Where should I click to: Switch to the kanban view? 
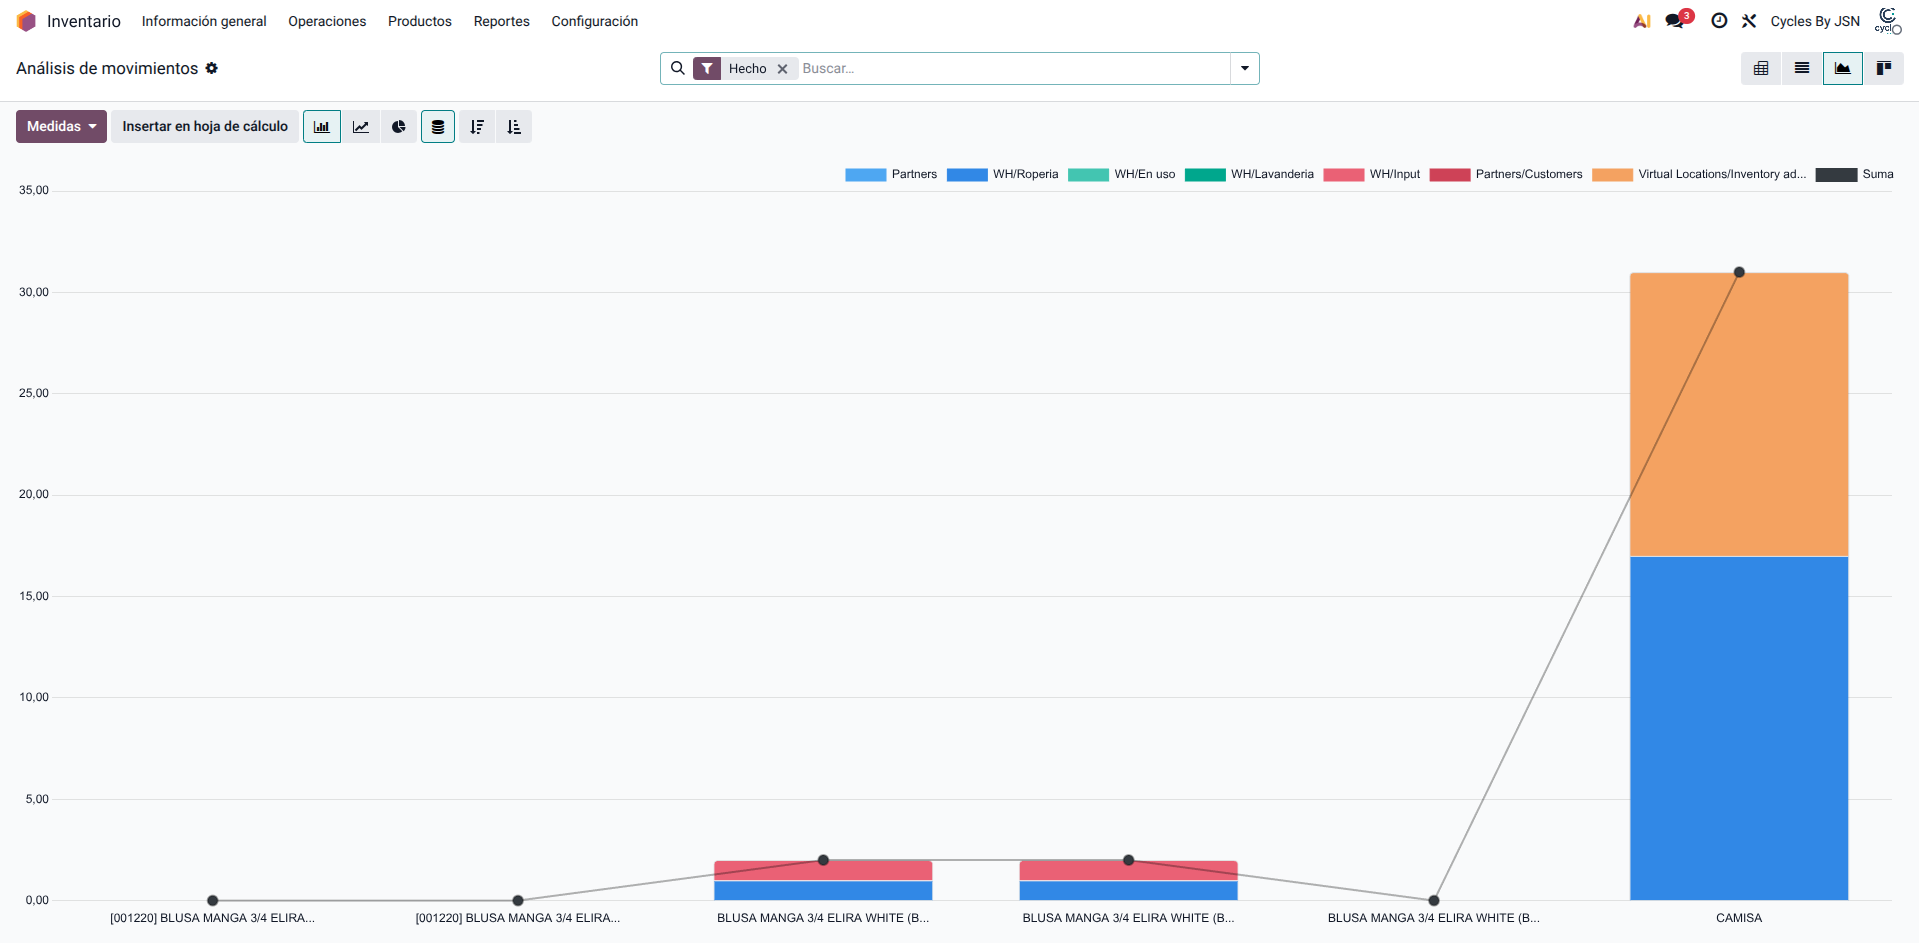tap(1883, 69)
